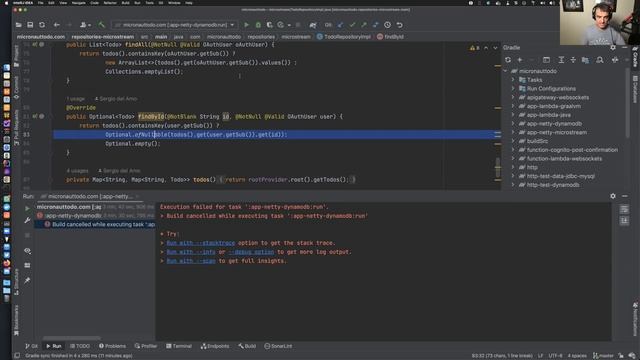Click plus icon in Gradle panel
The image size is (640, 360).
[x=520, y=60]
